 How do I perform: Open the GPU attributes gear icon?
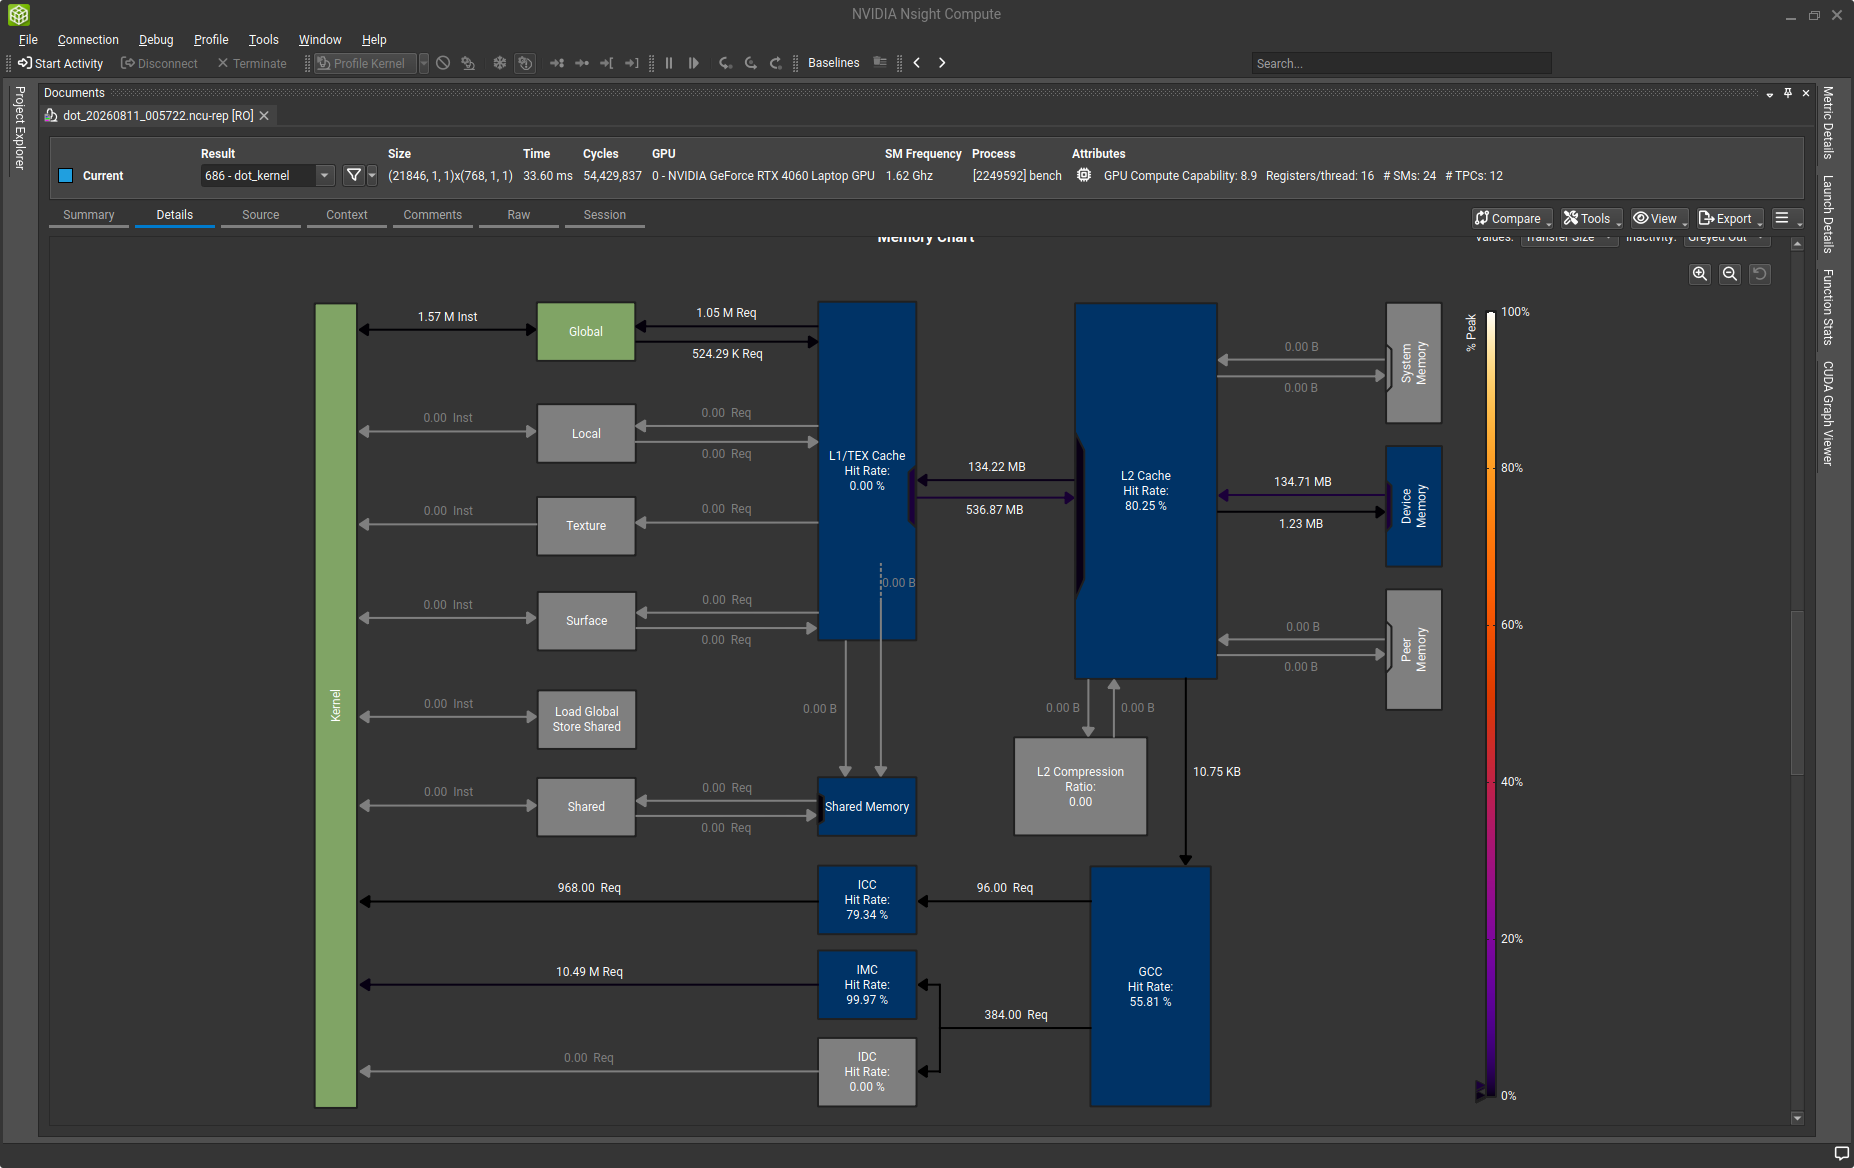coord(1084,175)
